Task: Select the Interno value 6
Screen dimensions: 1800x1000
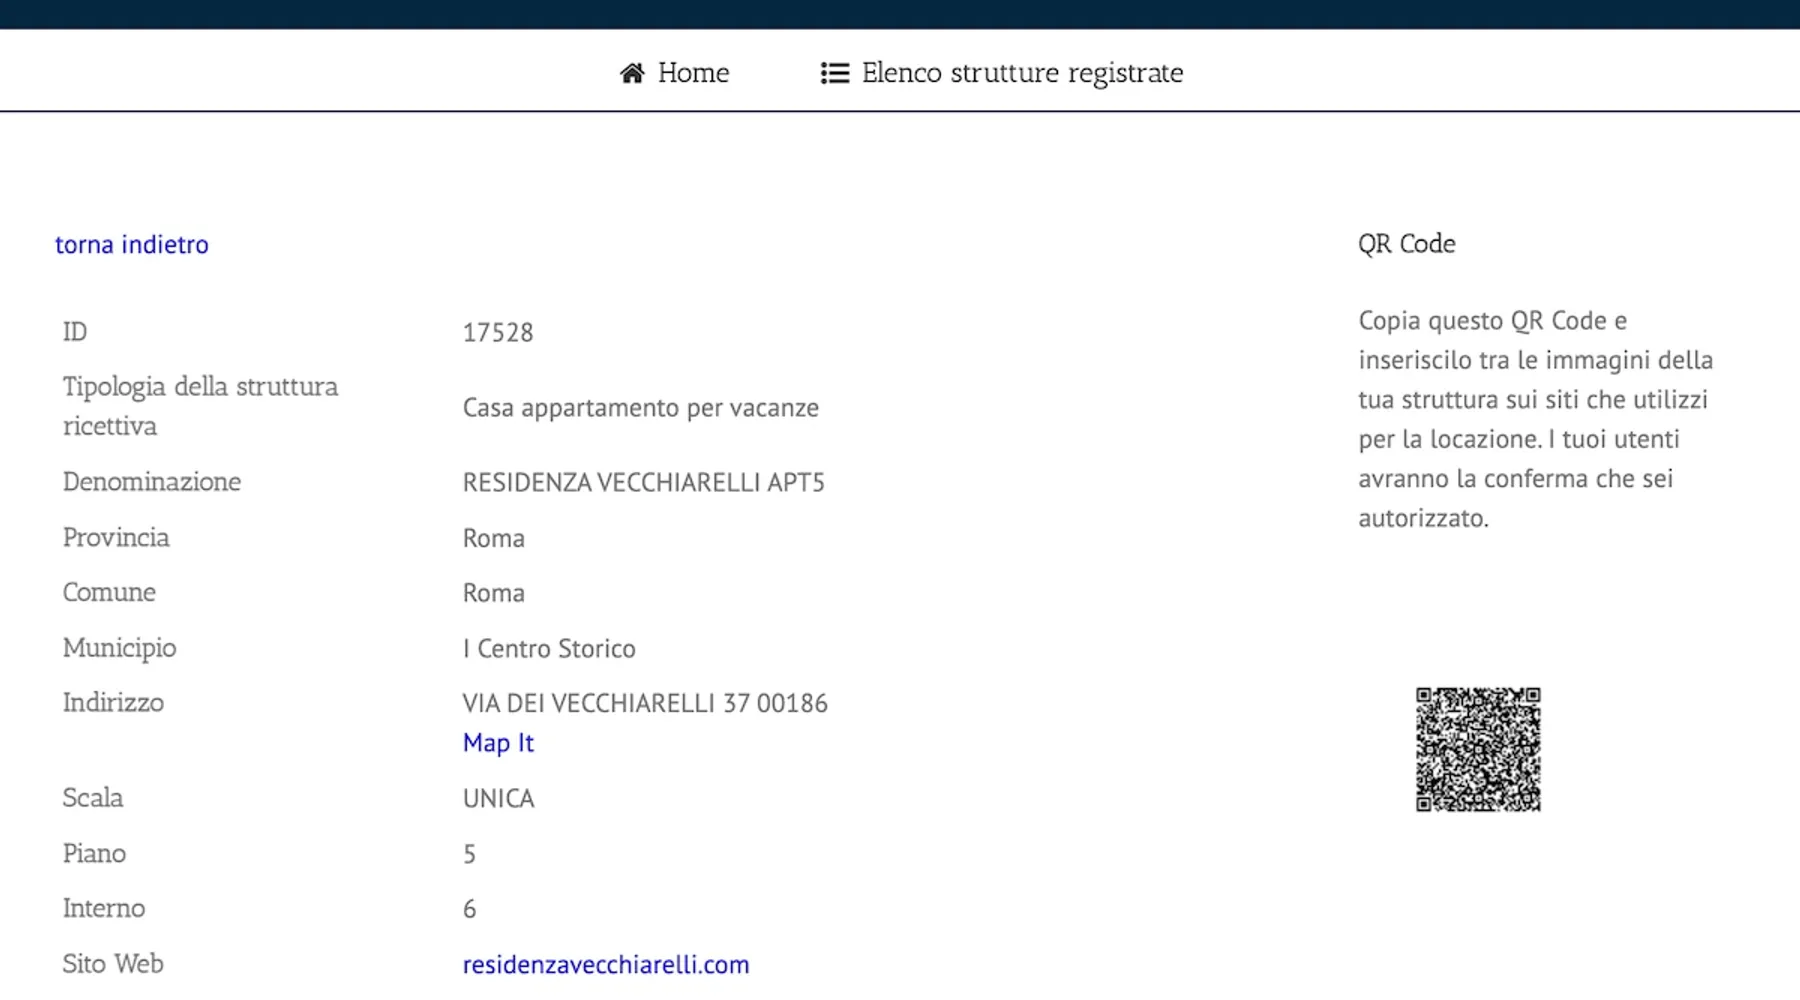Action: 469,909
